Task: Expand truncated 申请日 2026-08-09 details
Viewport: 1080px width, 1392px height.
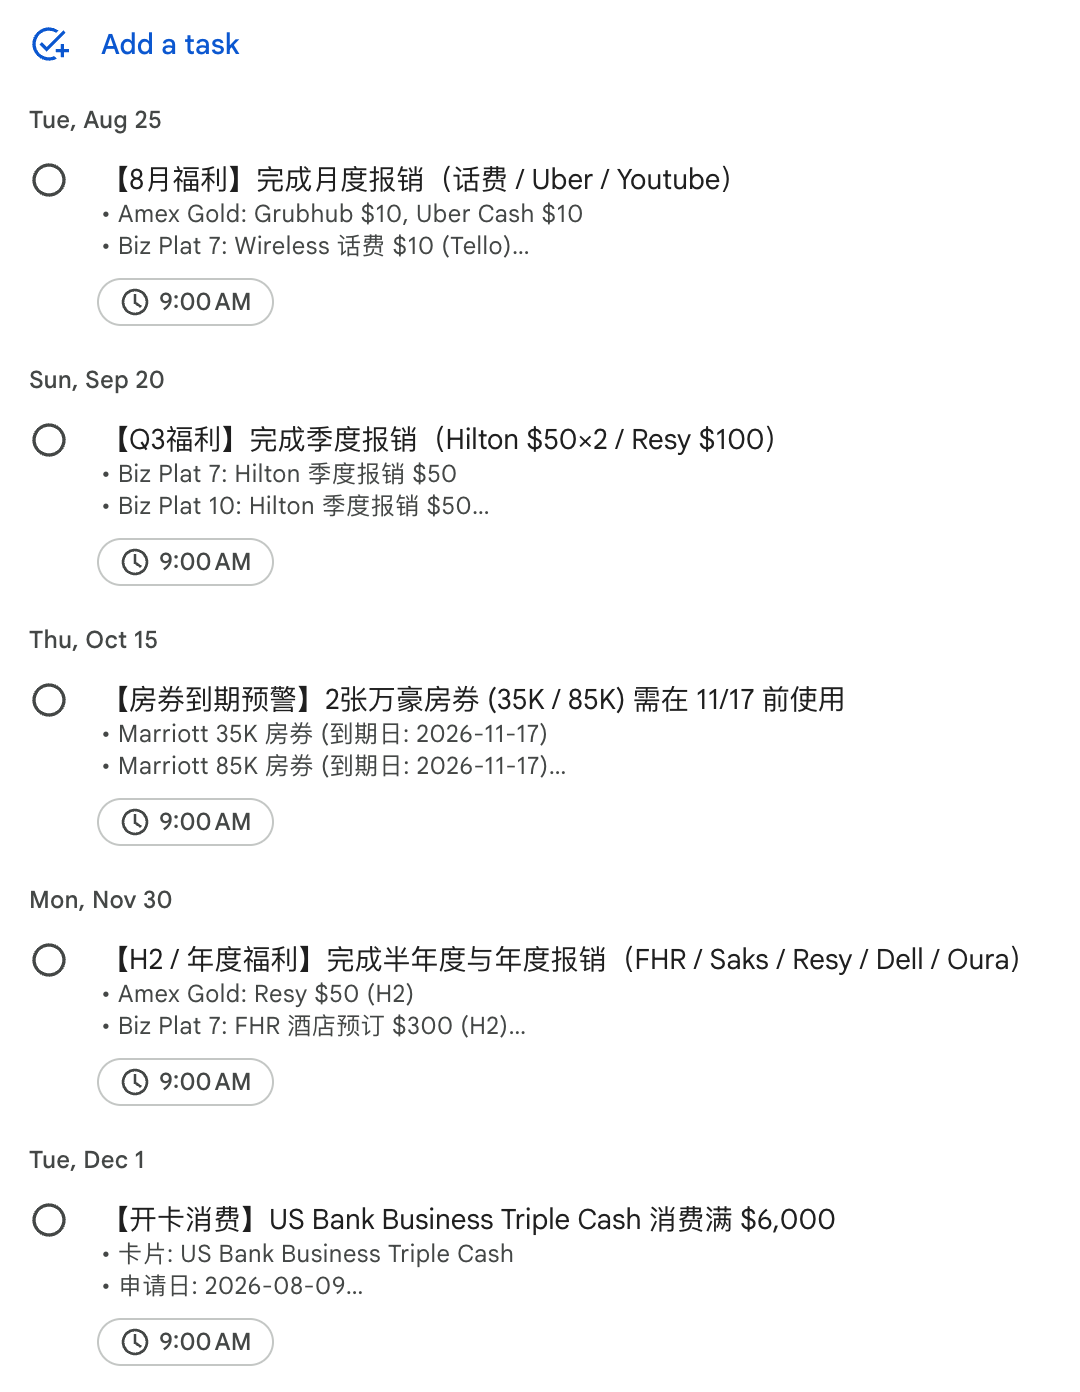Action: click(x=240, y=1286)
